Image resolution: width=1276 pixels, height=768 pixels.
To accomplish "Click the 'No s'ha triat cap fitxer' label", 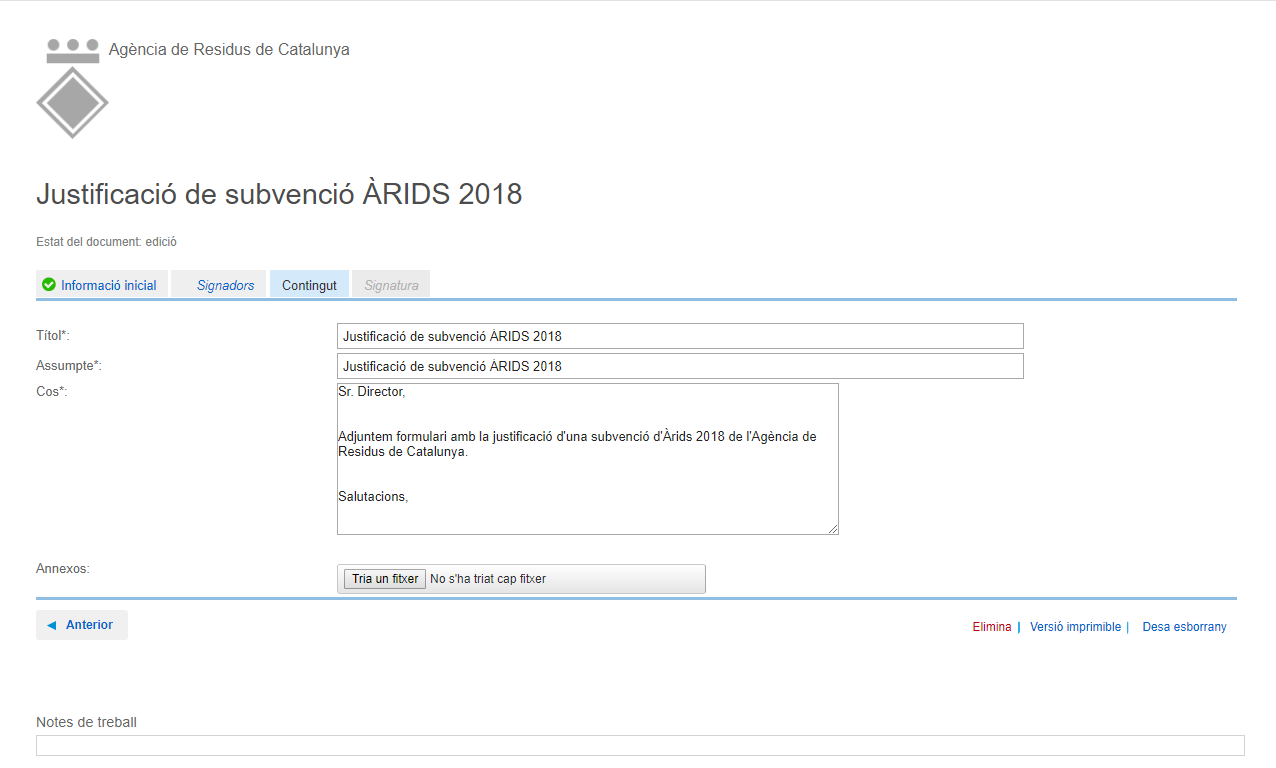I will (488, 579).
